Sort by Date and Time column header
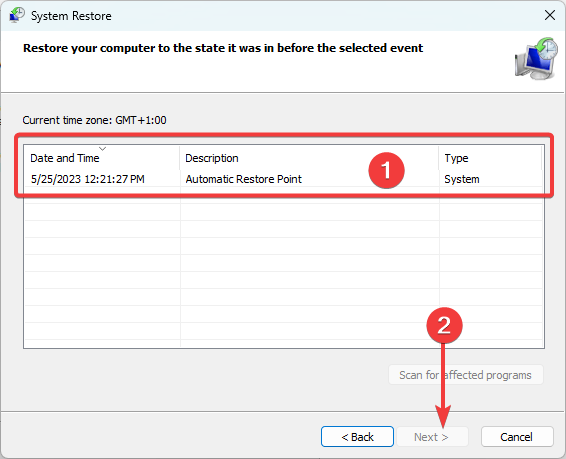566x459 pixels. [102, 158]
